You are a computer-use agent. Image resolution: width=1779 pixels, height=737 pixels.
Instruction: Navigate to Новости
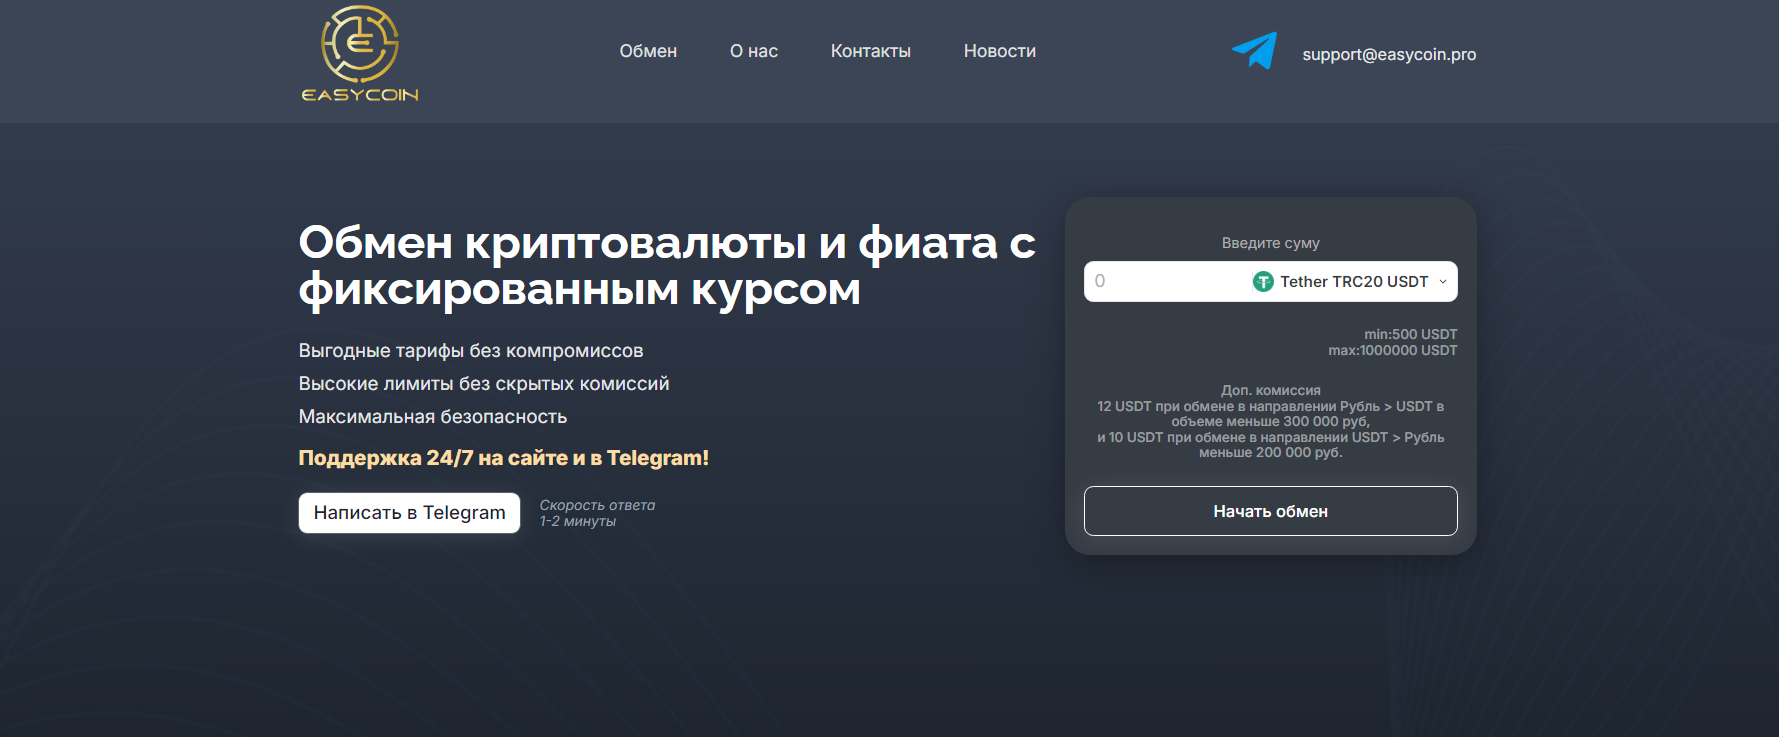(1000, 51)
